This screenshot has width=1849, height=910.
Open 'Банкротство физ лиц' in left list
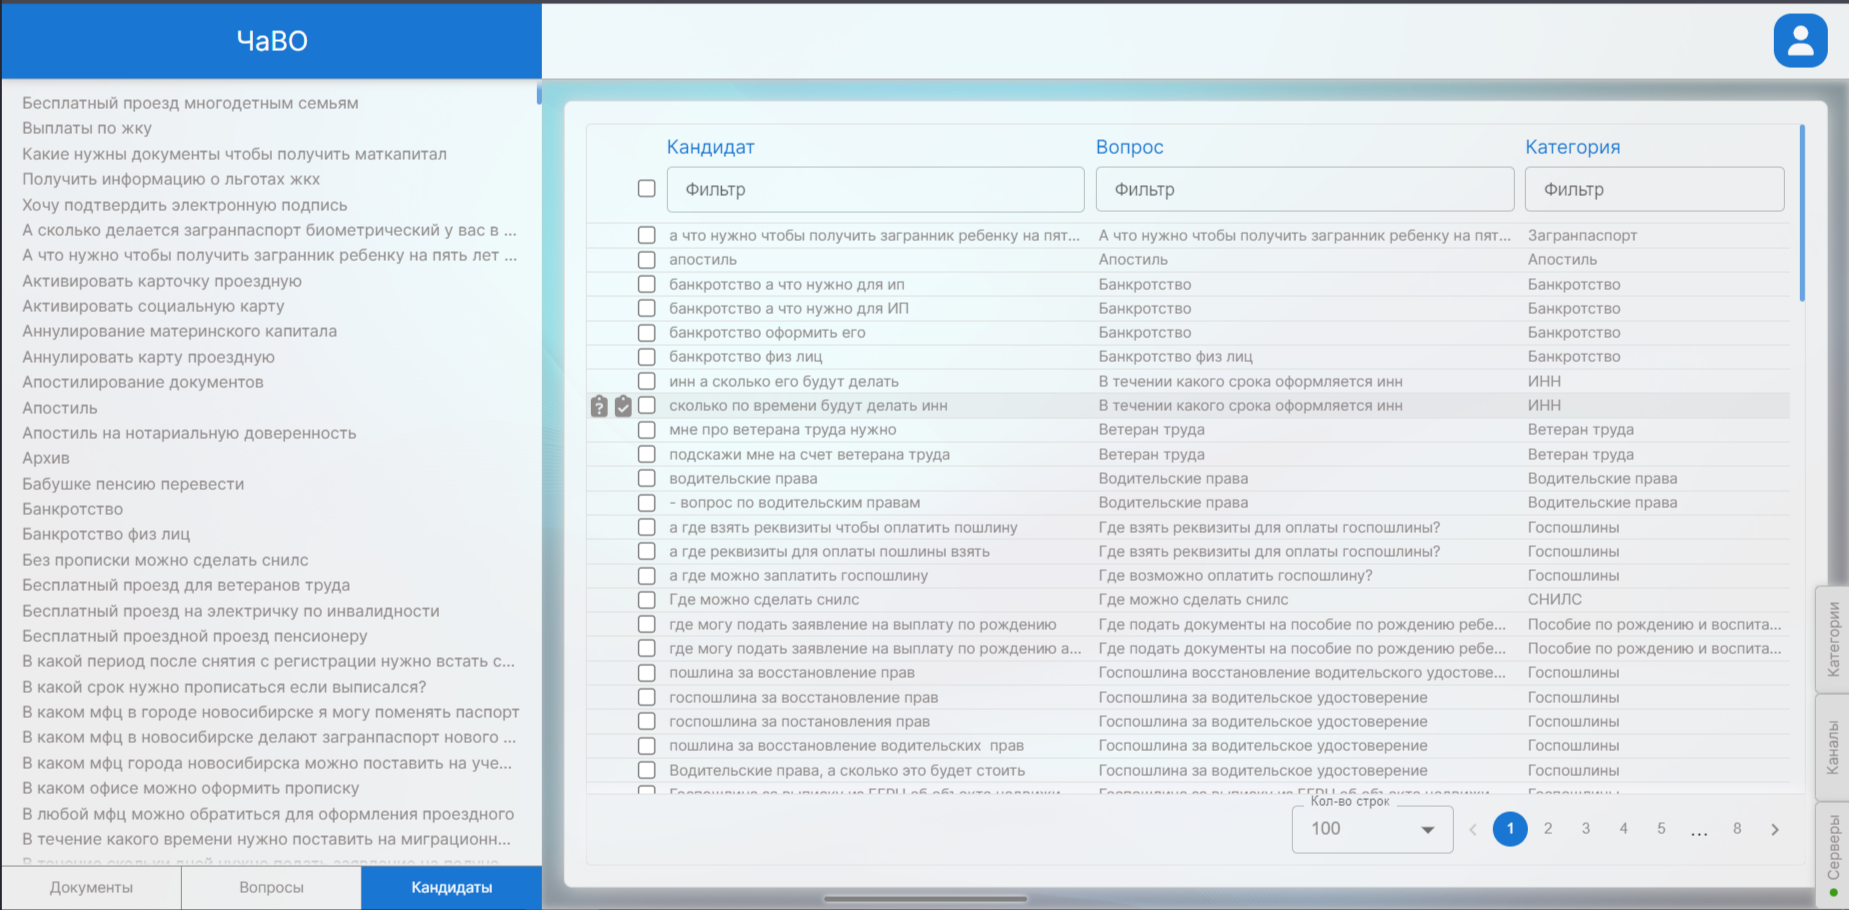[x=106, y=535]
